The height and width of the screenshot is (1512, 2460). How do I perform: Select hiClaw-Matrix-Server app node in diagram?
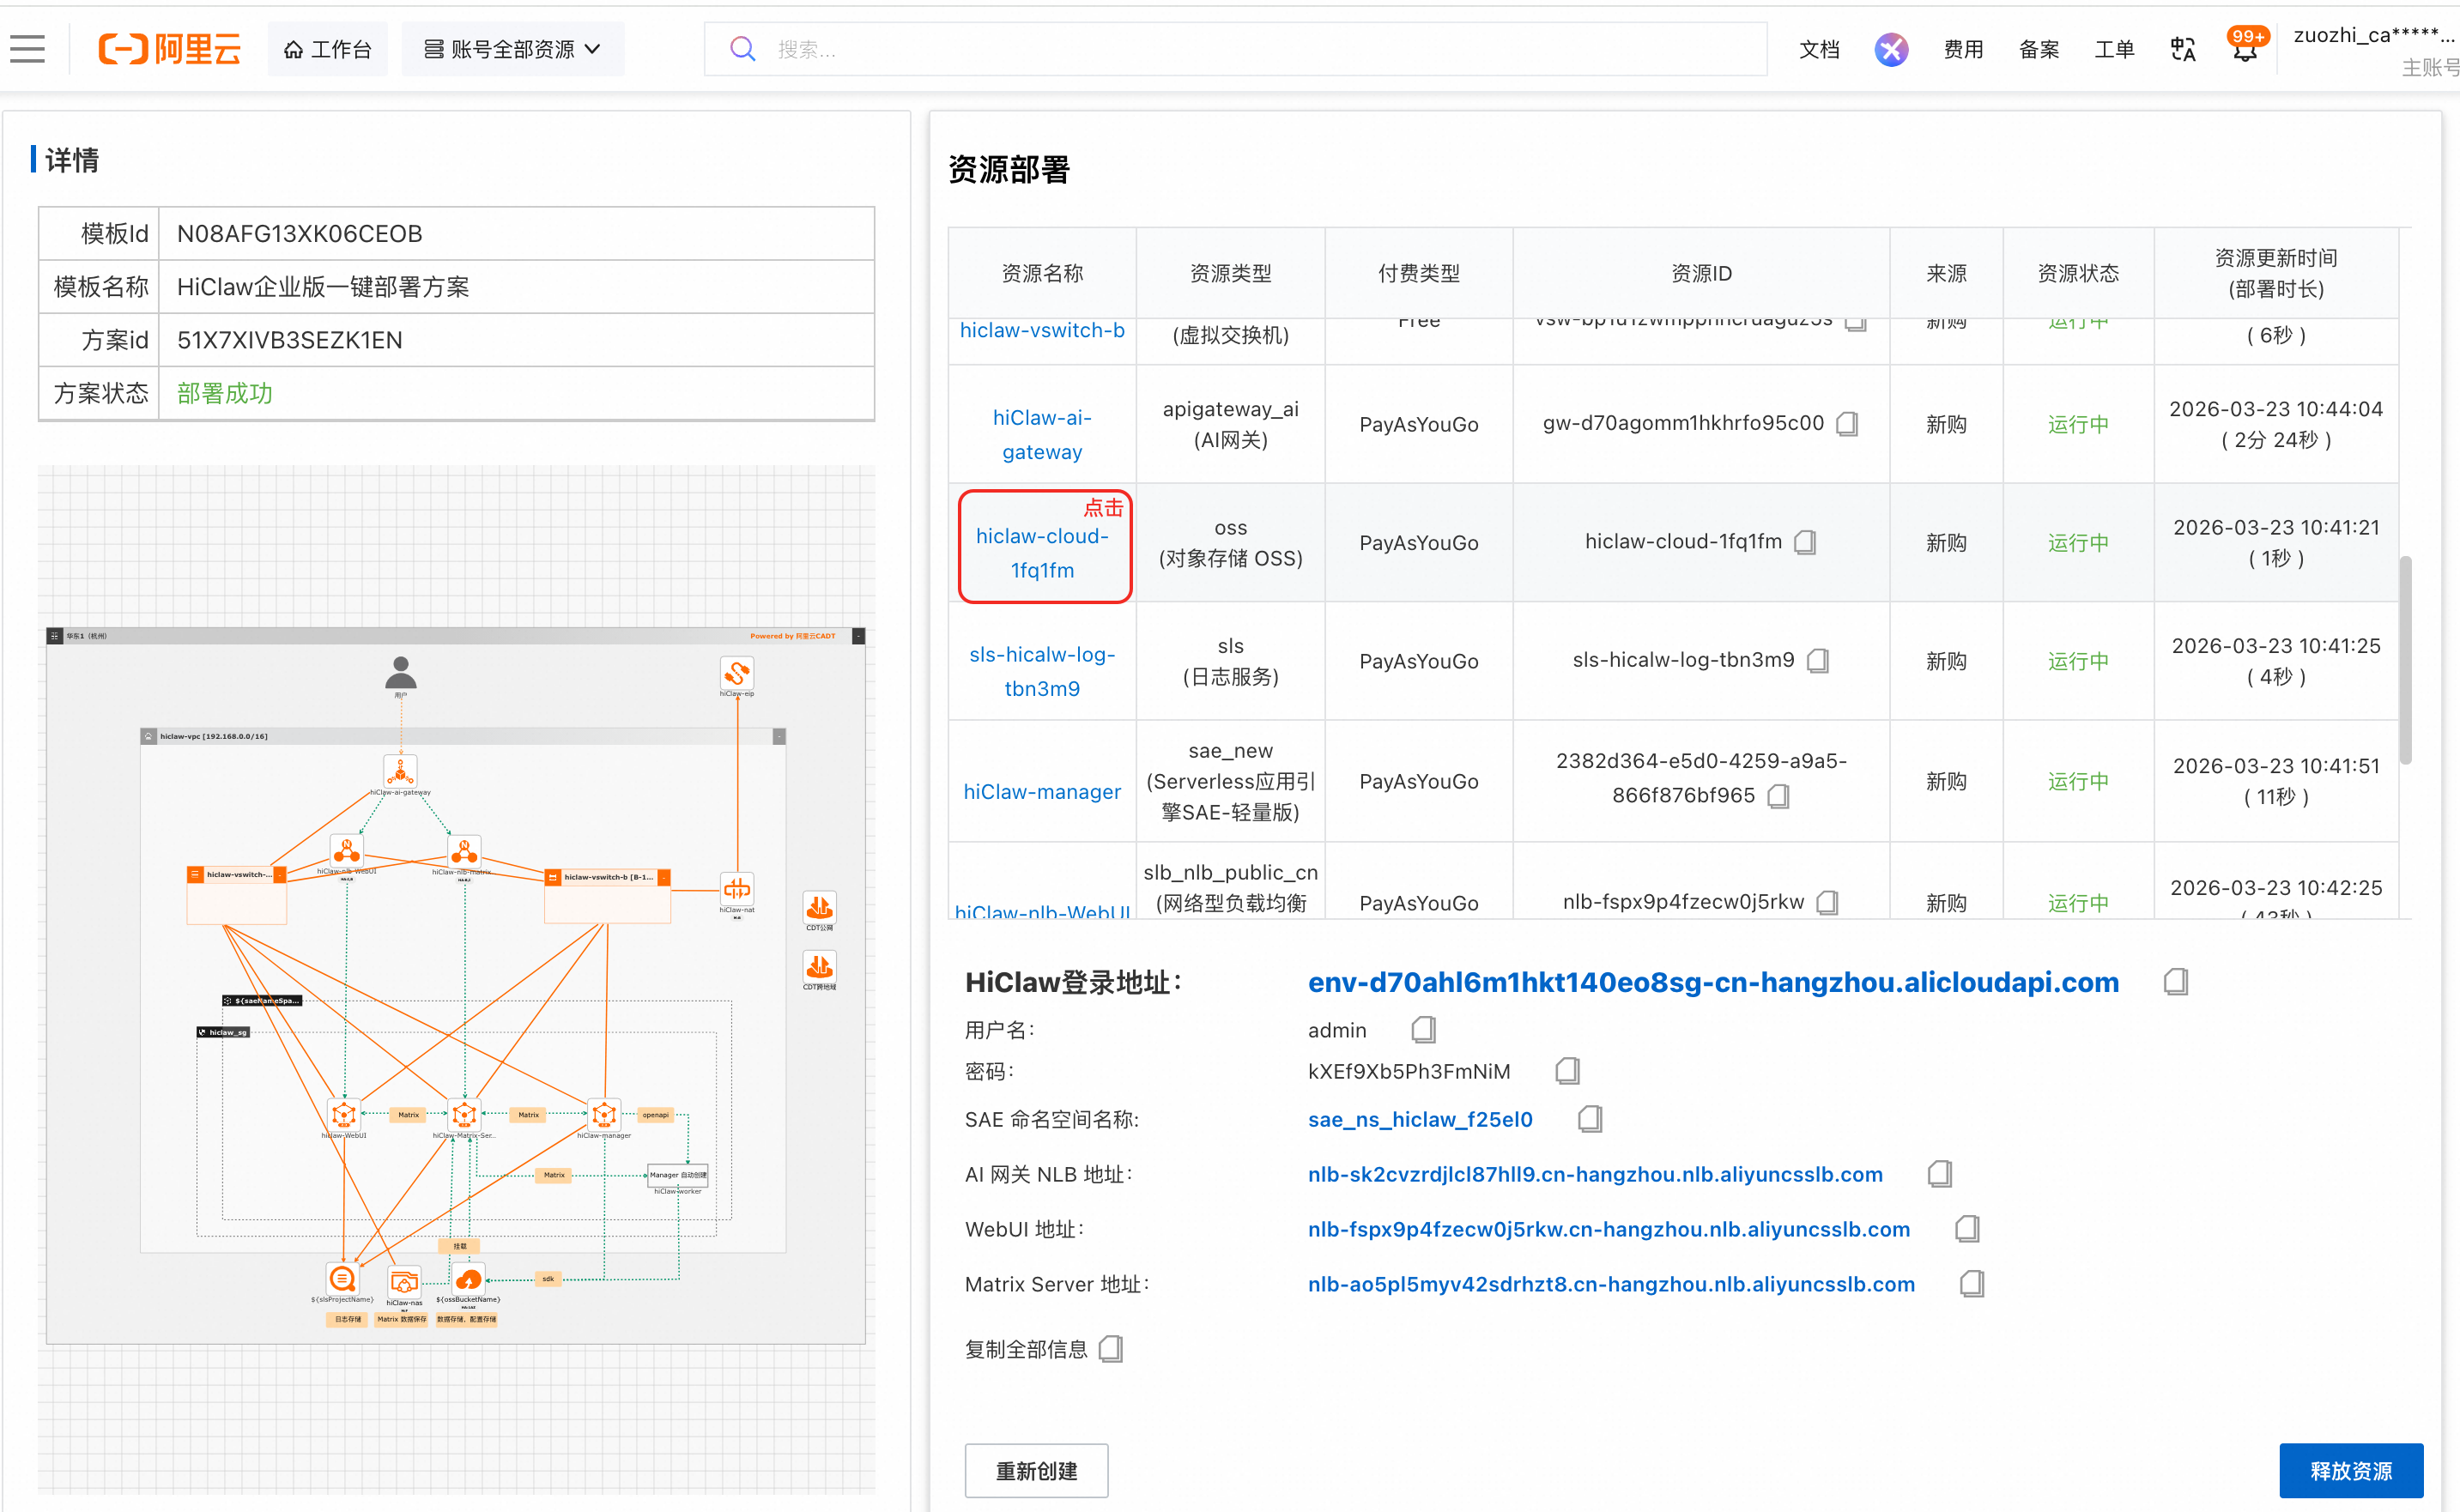[464, 1114]
